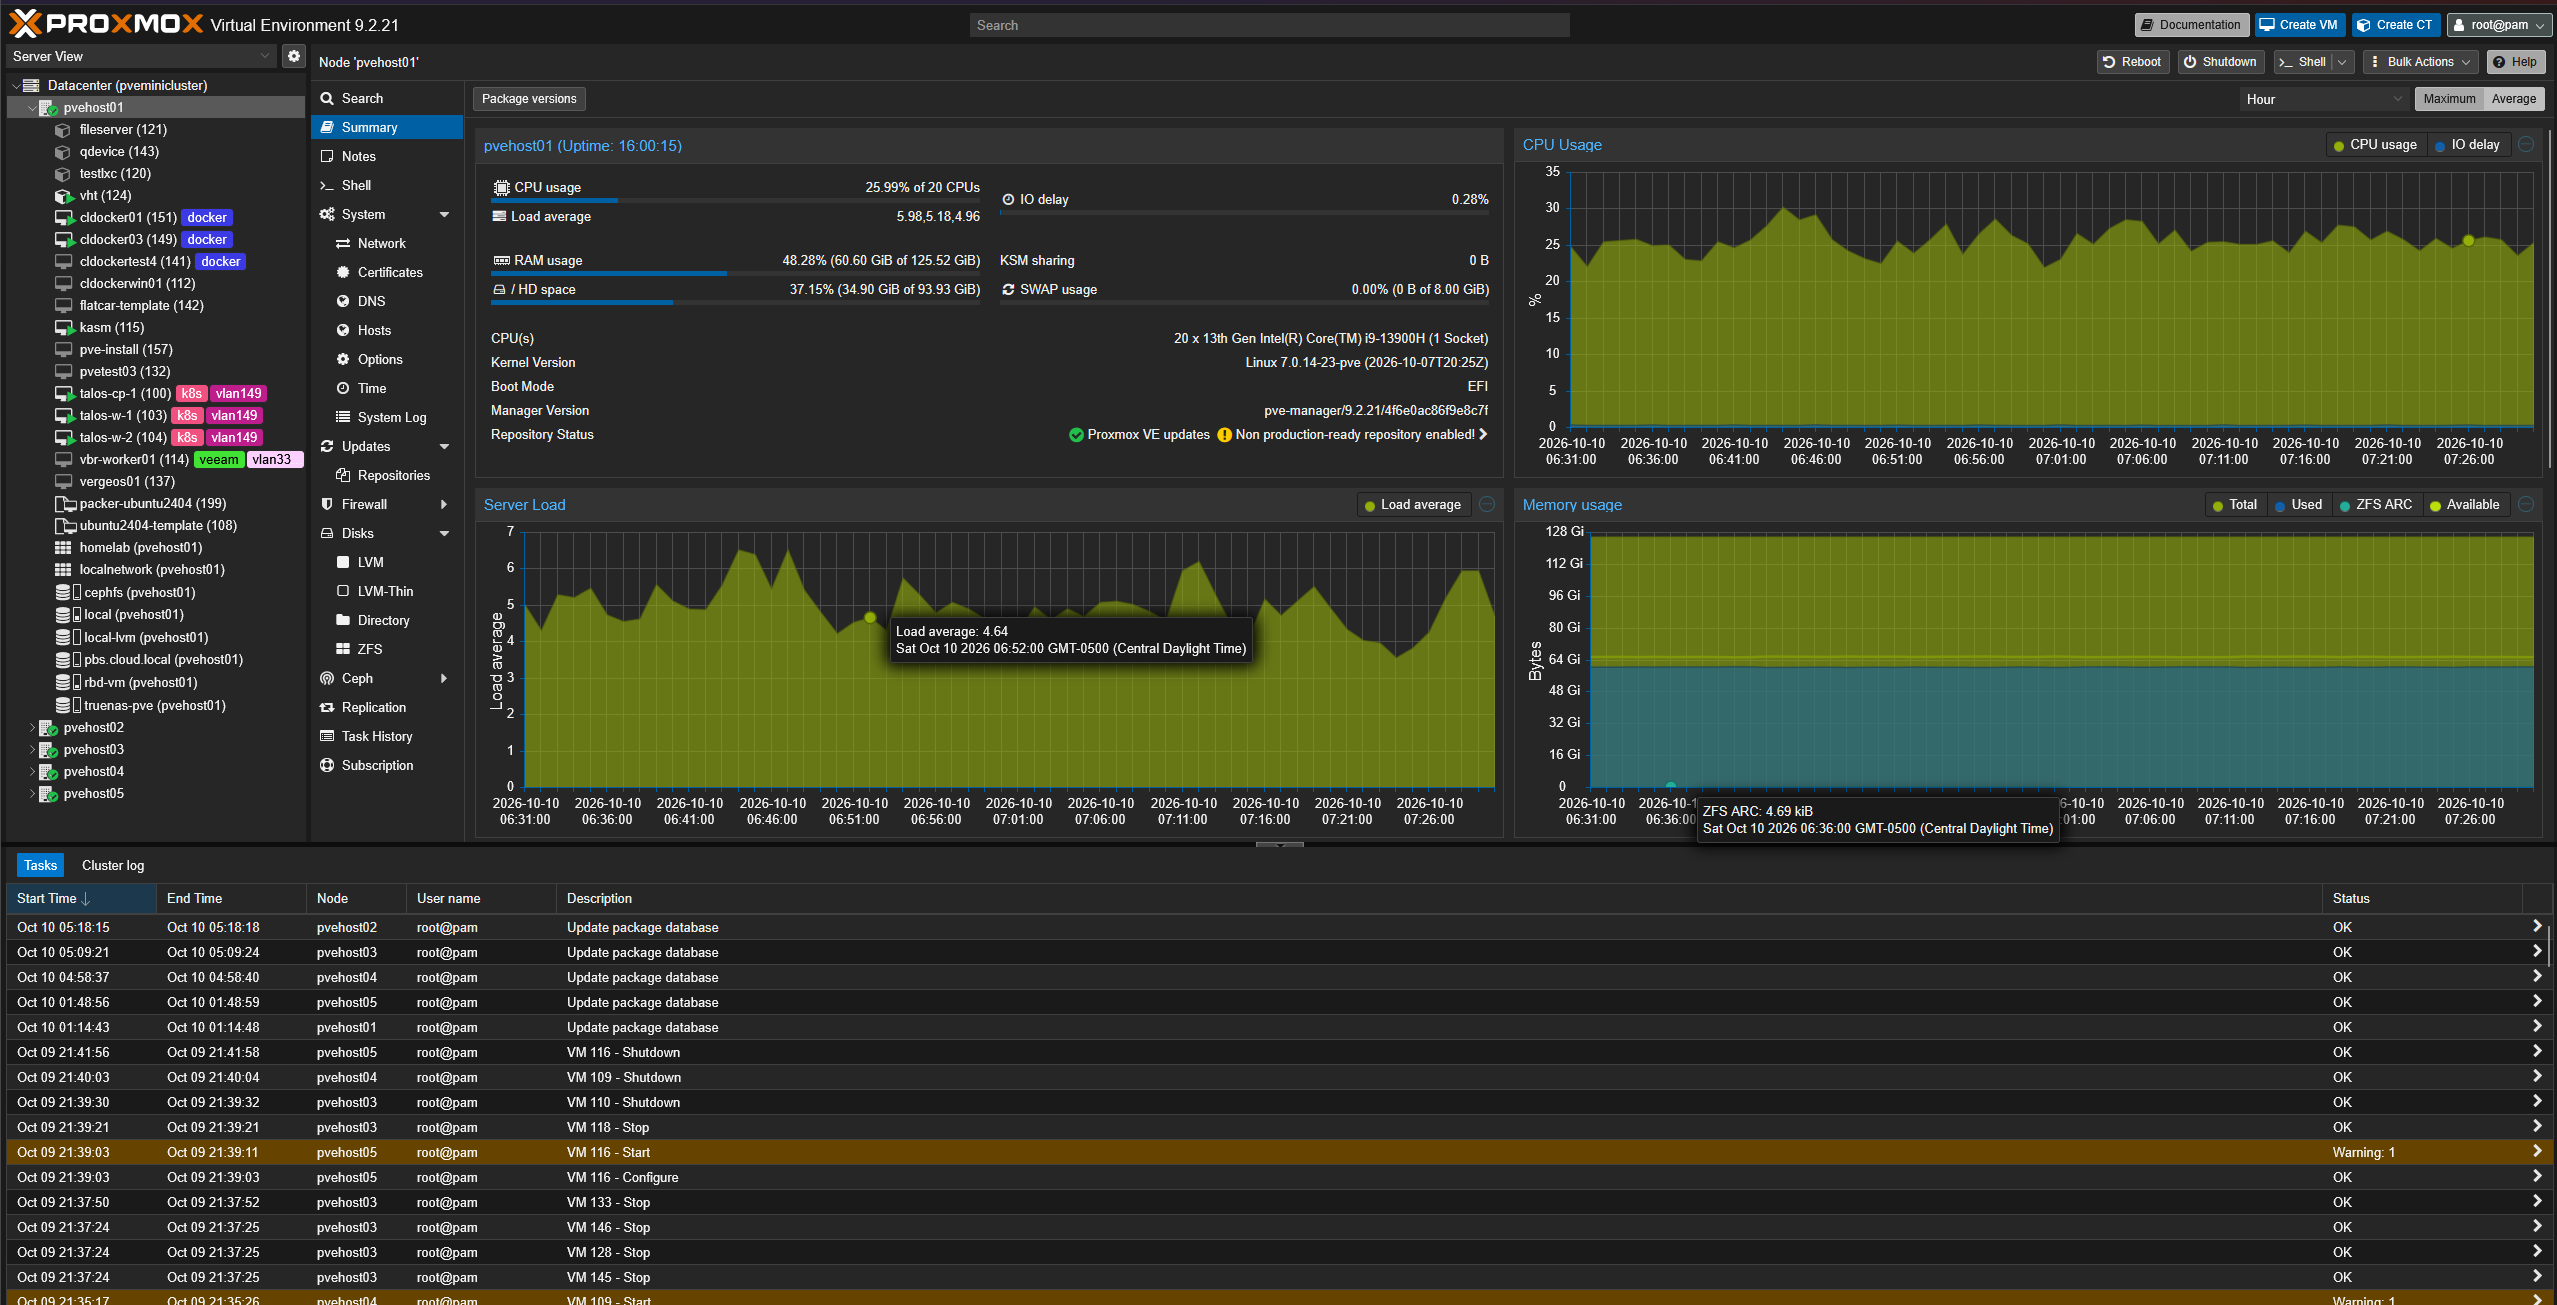Screen dimensions: 2557x1305
Task: Open the Time settings item
Action: pyautogui.click(x=371, y=388)
